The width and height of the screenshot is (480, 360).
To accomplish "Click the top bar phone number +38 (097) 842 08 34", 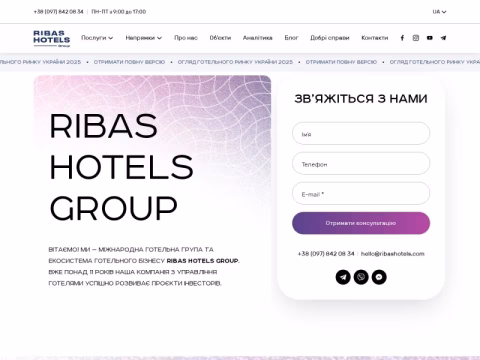I will coord(58,12).
